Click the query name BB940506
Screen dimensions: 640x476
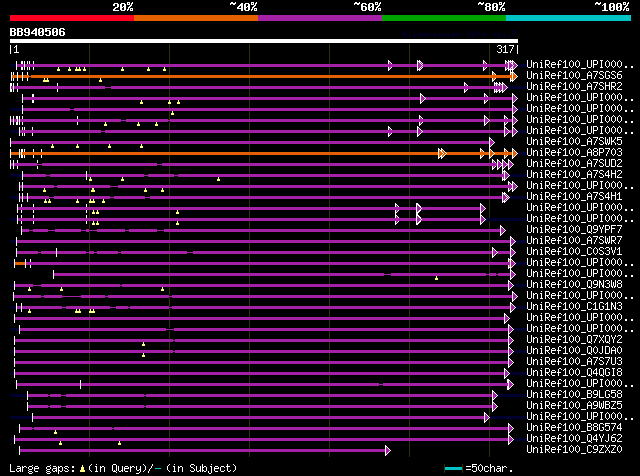point(38,32)
